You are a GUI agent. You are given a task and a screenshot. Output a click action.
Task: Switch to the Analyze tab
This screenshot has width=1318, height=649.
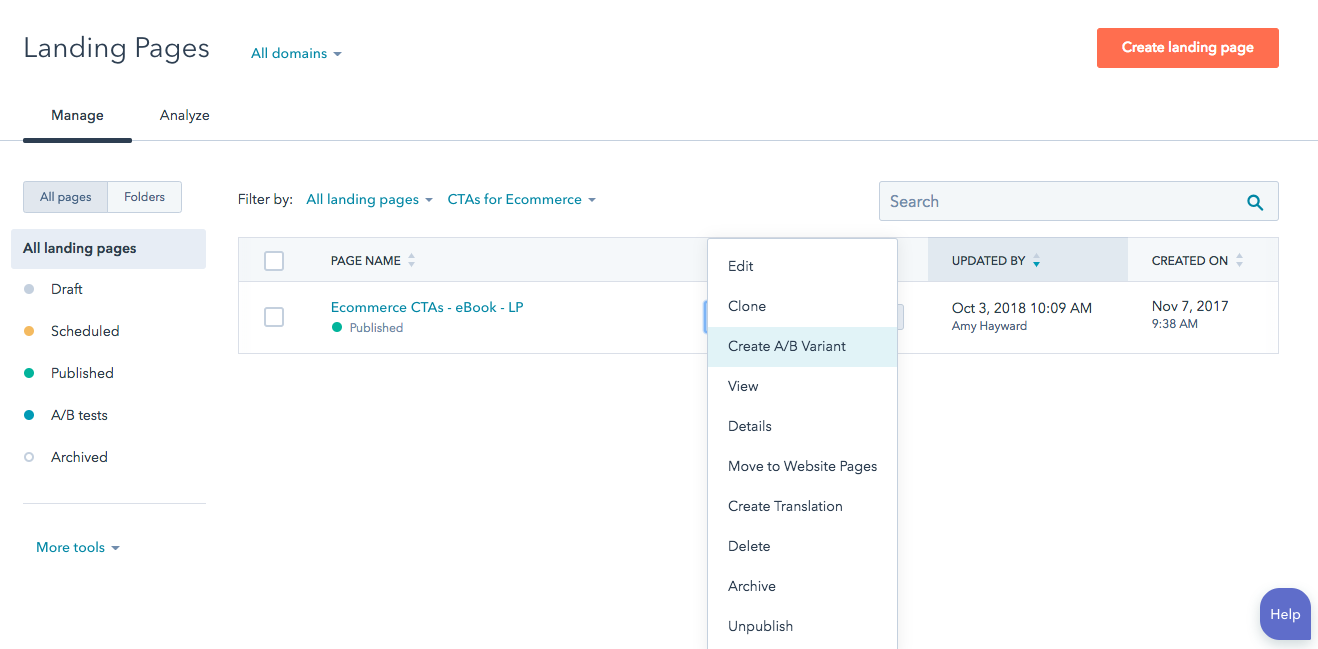pos(184,115)
